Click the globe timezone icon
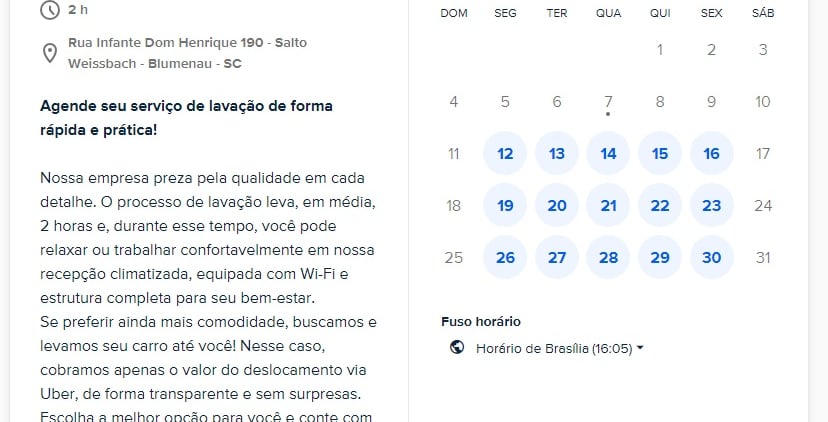The width and height of the screenshot is (828, 422). pos(457,348)
